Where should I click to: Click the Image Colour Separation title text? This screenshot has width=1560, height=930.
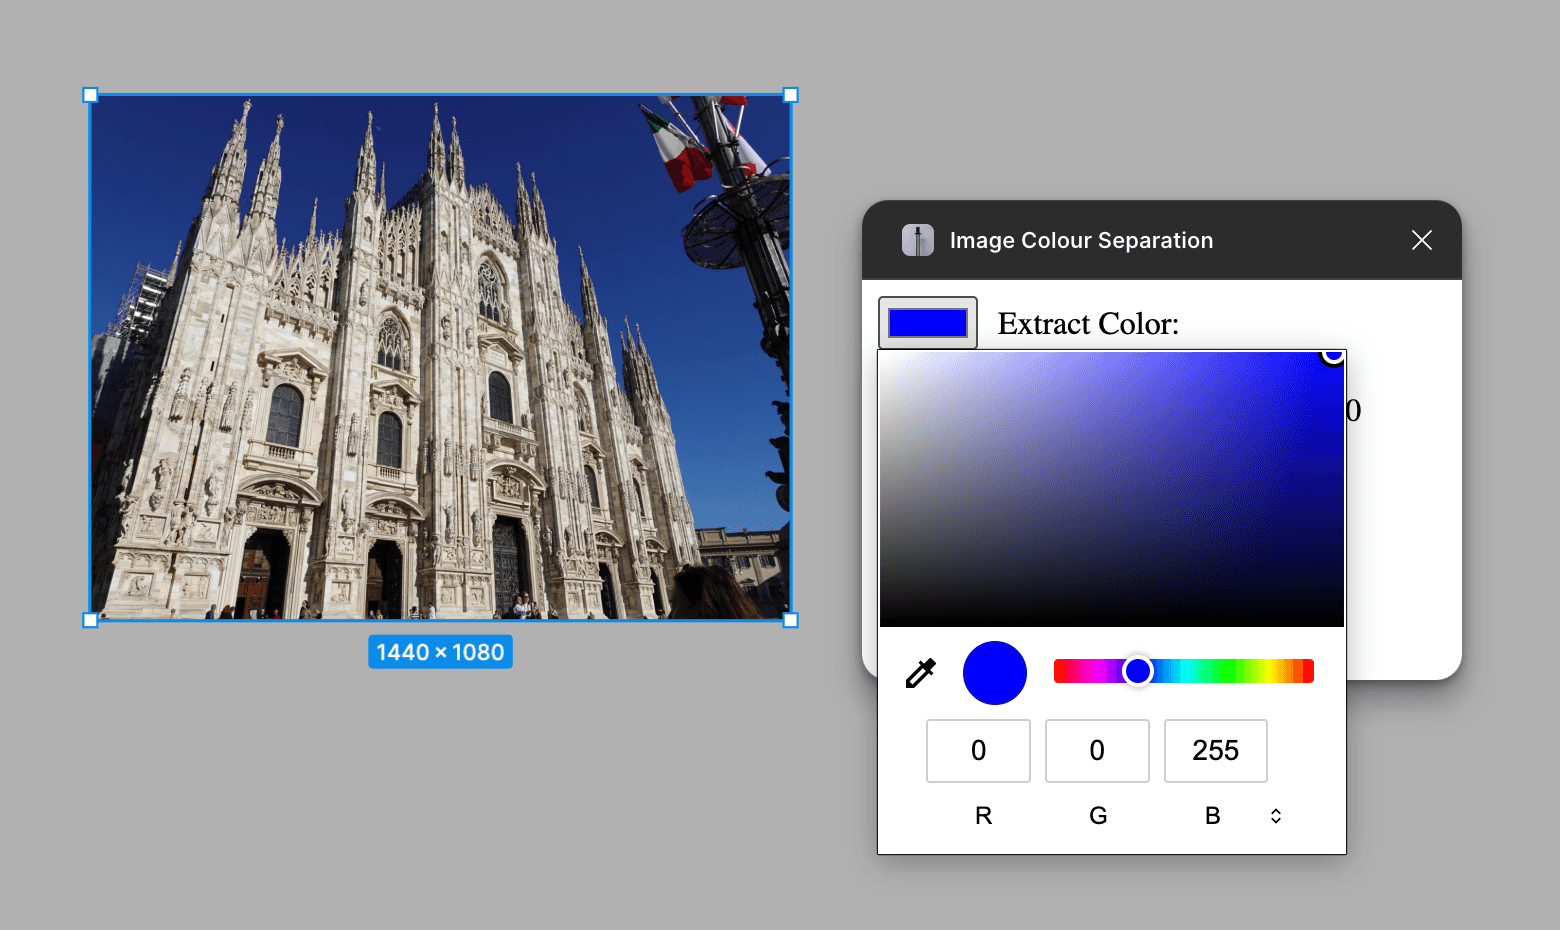coord(1081,240)
